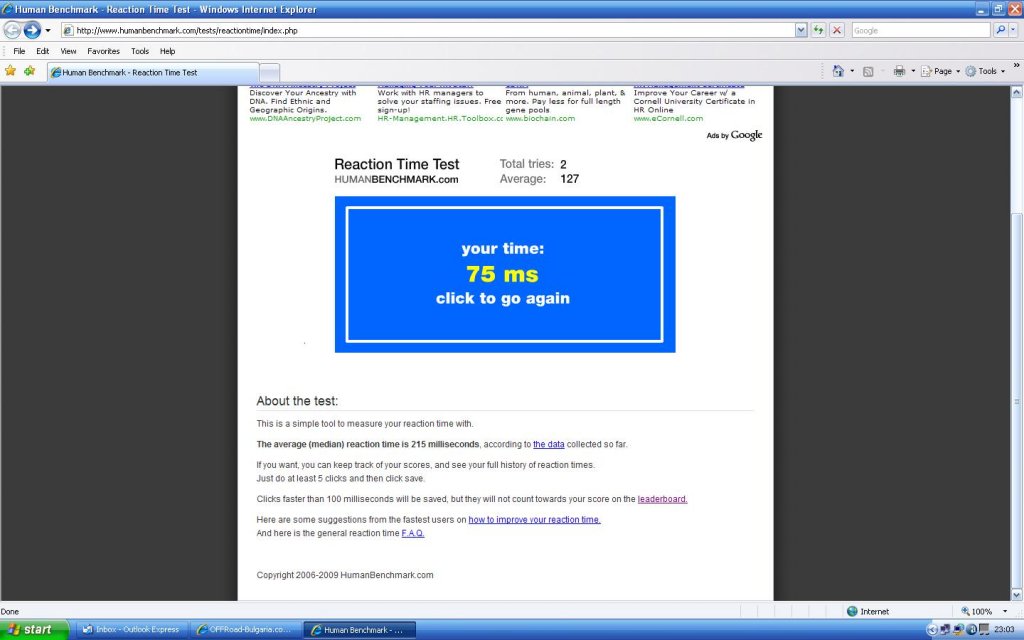This screenshot has height=640, width=1024.
Task: Click the 100% zoom level button
Action: pos(976,611)
